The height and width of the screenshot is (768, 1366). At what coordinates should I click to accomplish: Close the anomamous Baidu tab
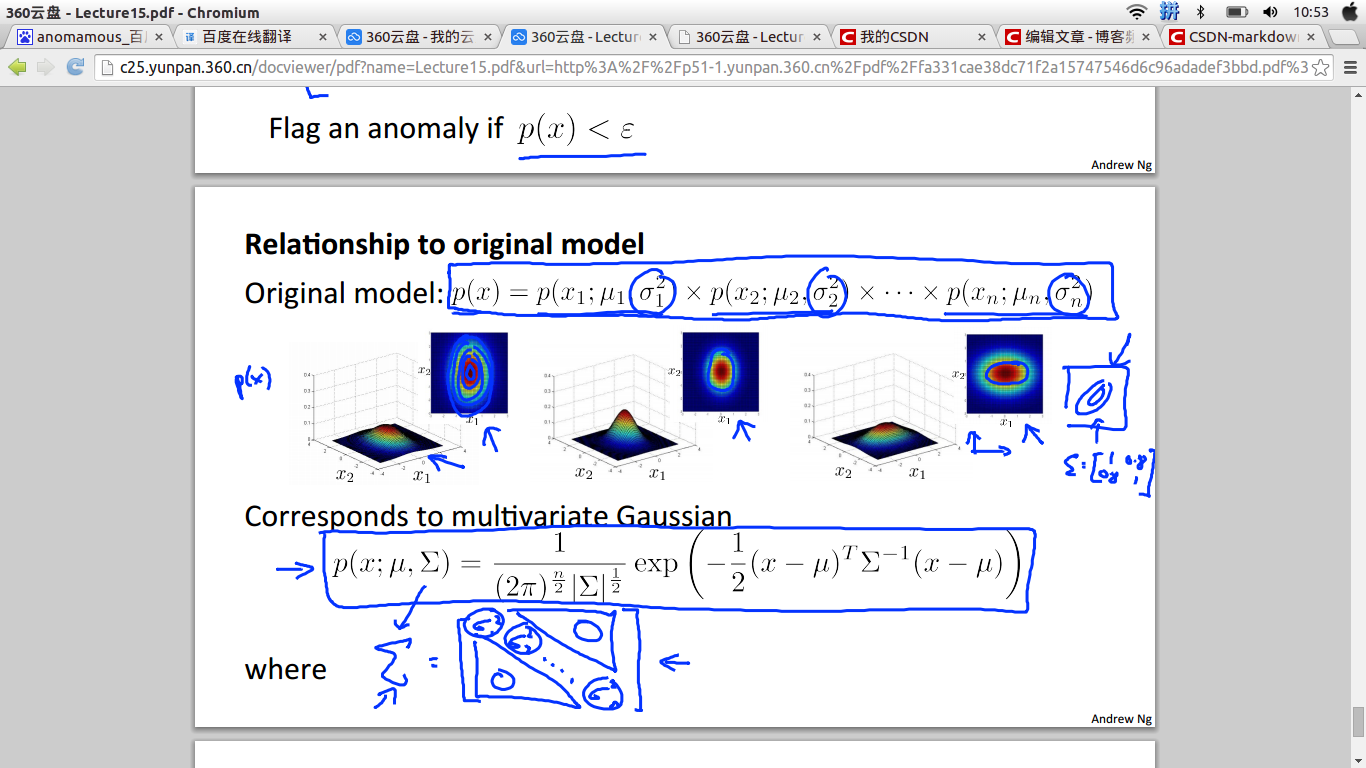click(x=157, y=37)
